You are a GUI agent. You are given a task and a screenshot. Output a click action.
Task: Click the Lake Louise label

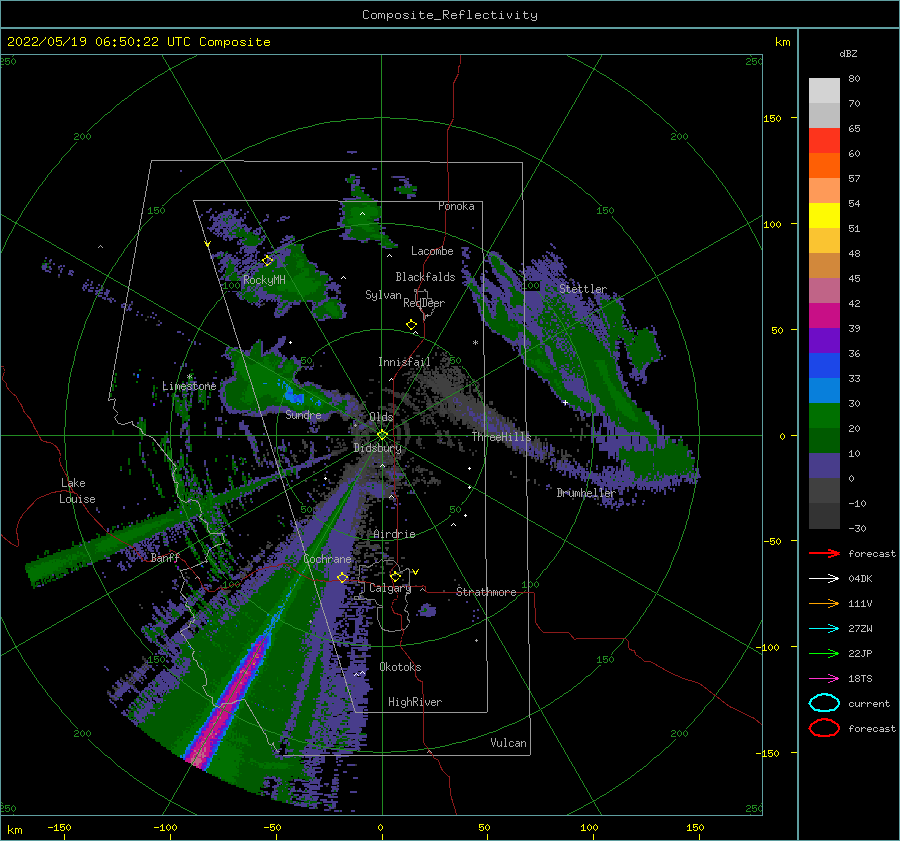pyautogui.click(x=78, y=491)
